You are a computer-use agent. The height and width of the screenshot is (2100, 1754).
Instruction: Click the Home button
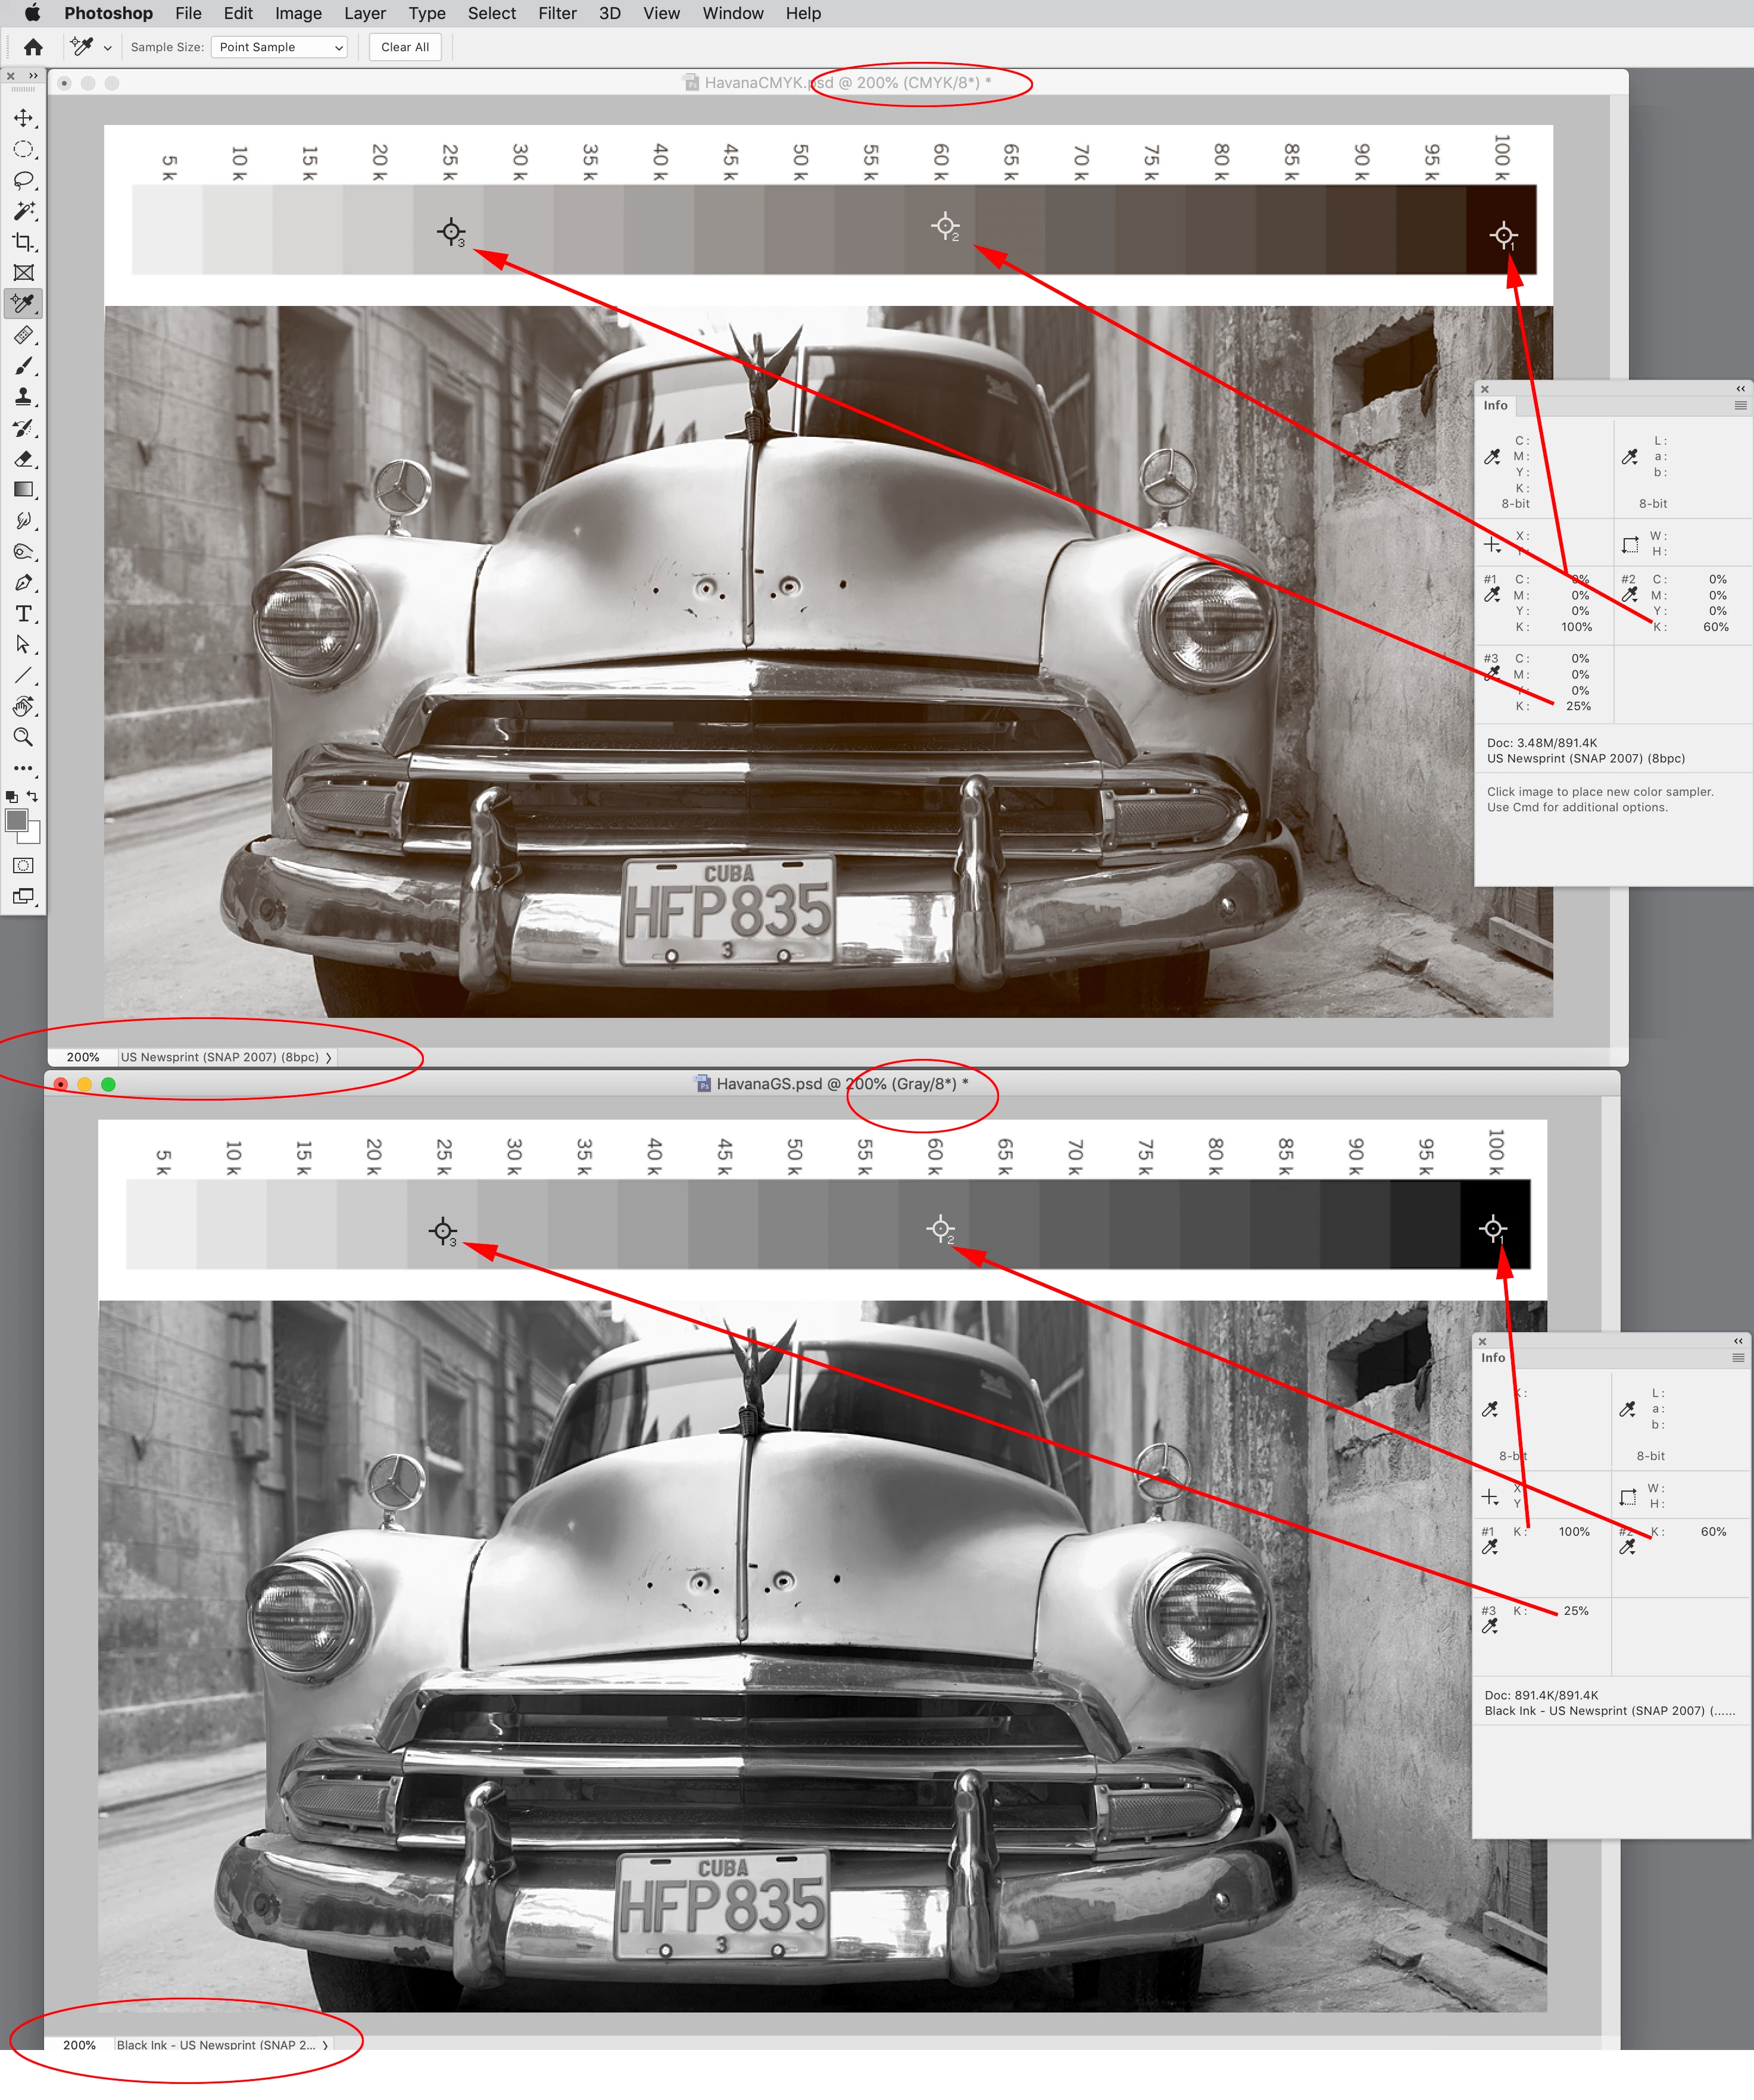coord(33,47)
